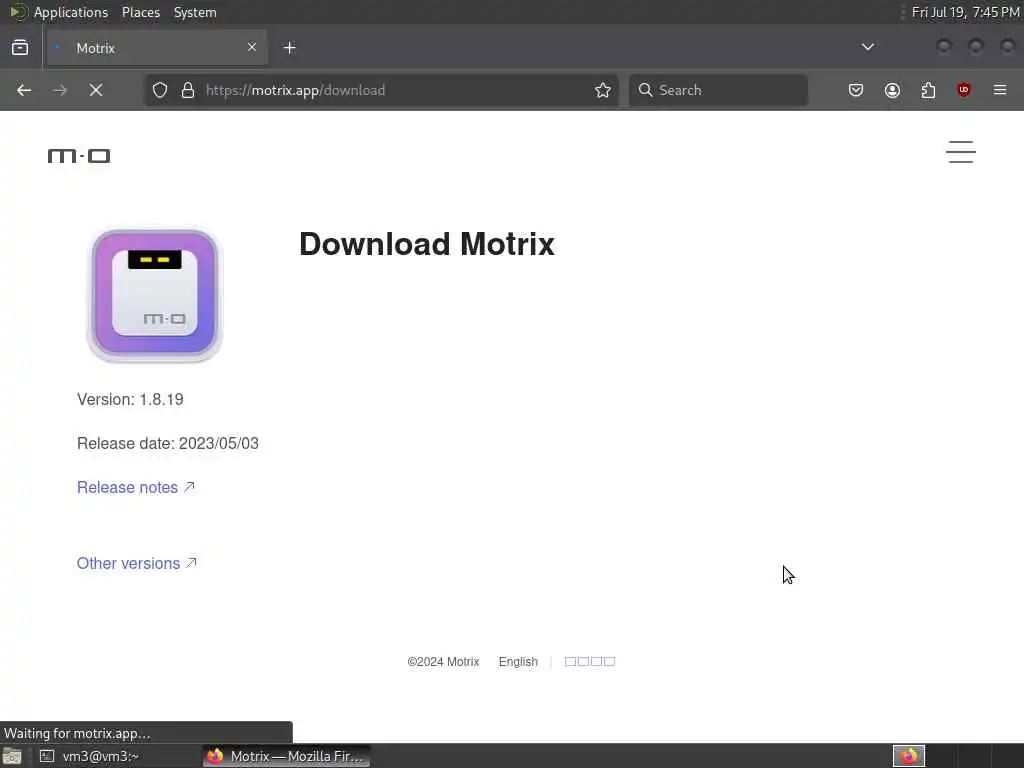Click the Release date: 2023/05/03 text
Screen dimensions: 1024x768
[168, 443]
